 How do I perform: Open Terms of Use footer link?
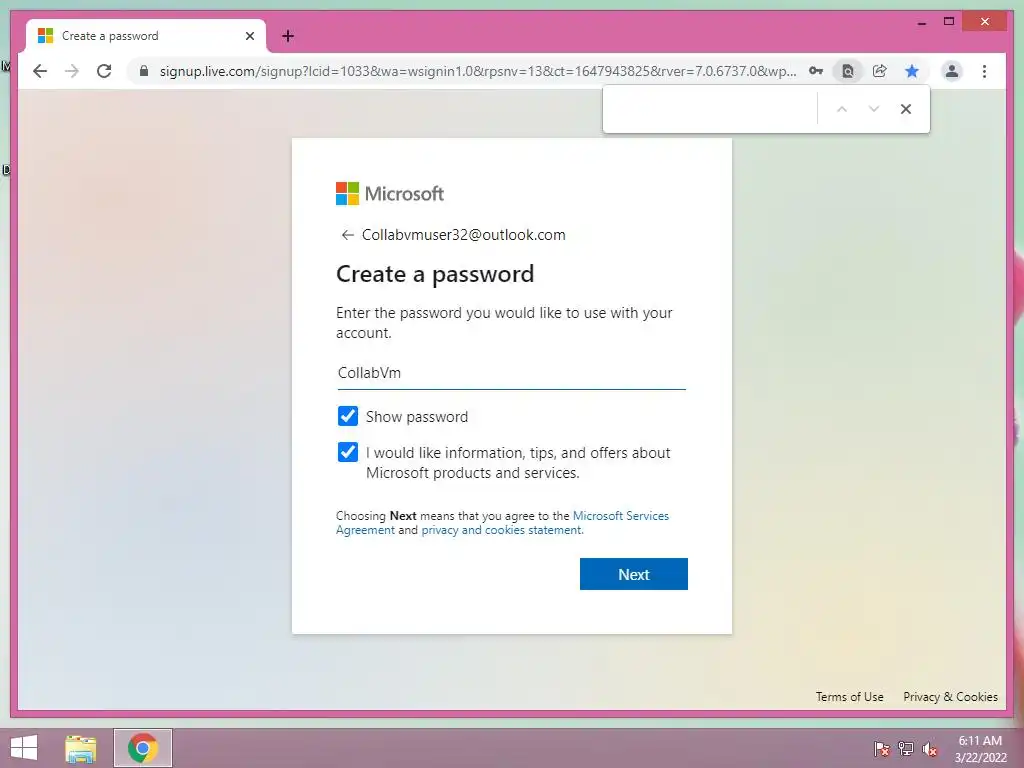tap(849, 697)
